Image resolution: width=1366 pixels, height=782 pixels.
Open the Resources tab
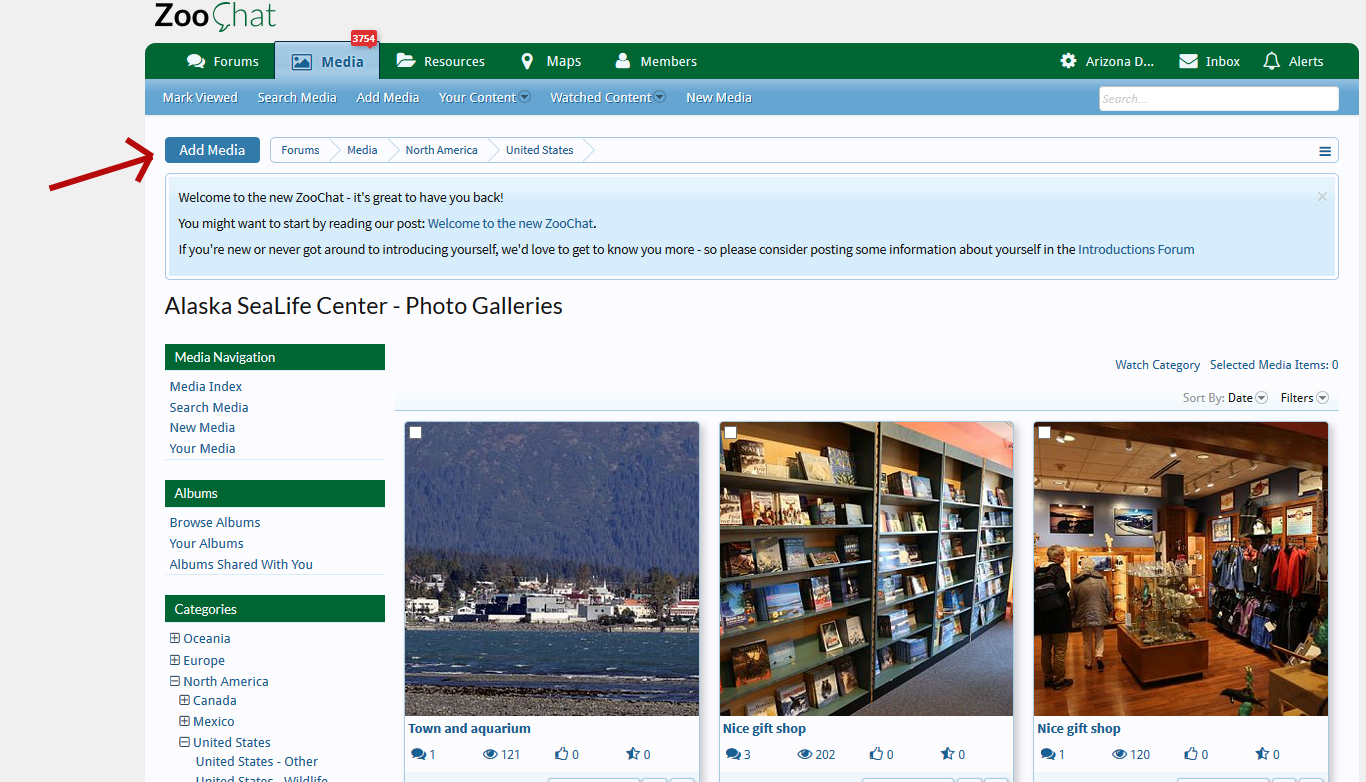point(441,61)
